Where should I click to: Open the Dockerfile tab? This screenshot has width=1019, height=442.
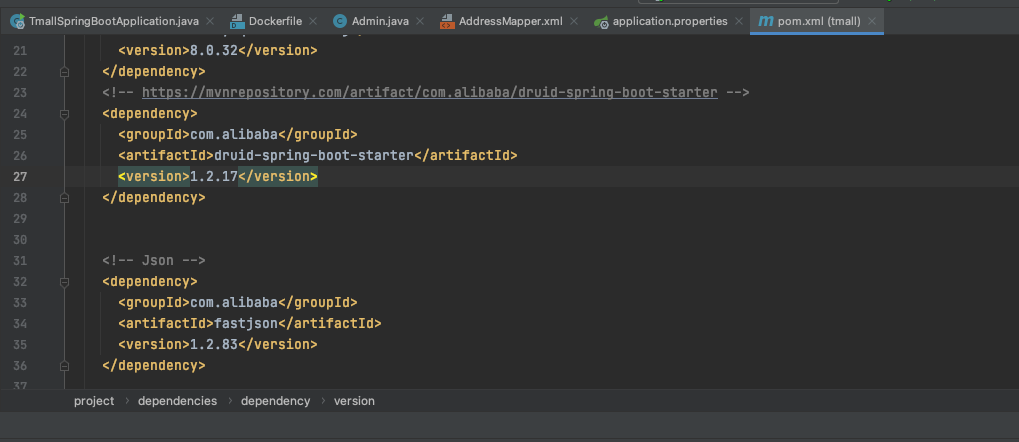tap(275, 21)
